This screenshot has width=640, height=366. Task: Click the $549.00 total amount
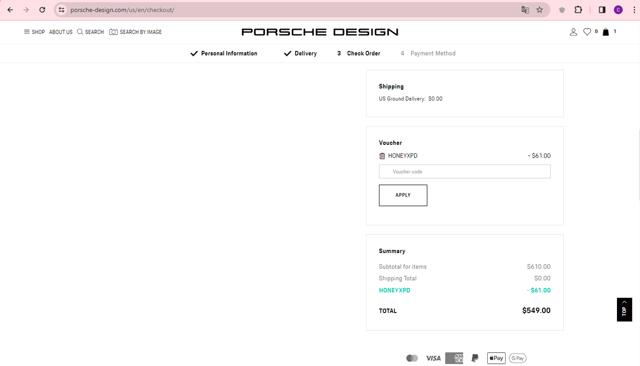(536, 311)
